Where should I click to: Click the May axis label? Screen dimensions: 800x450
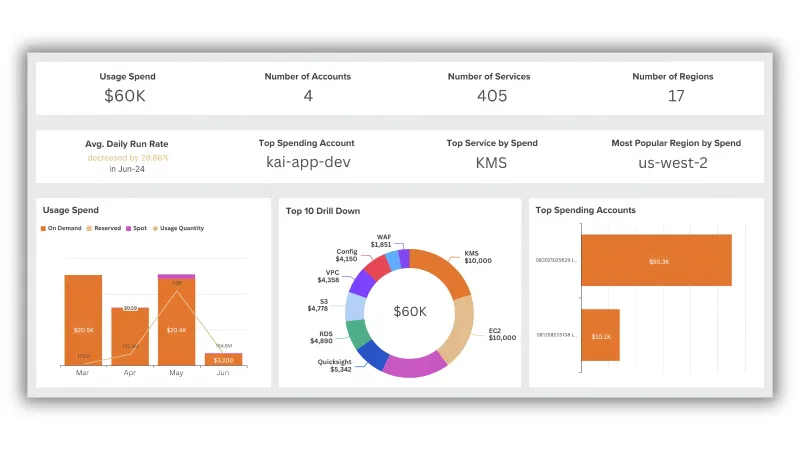[x=177, y=373]
